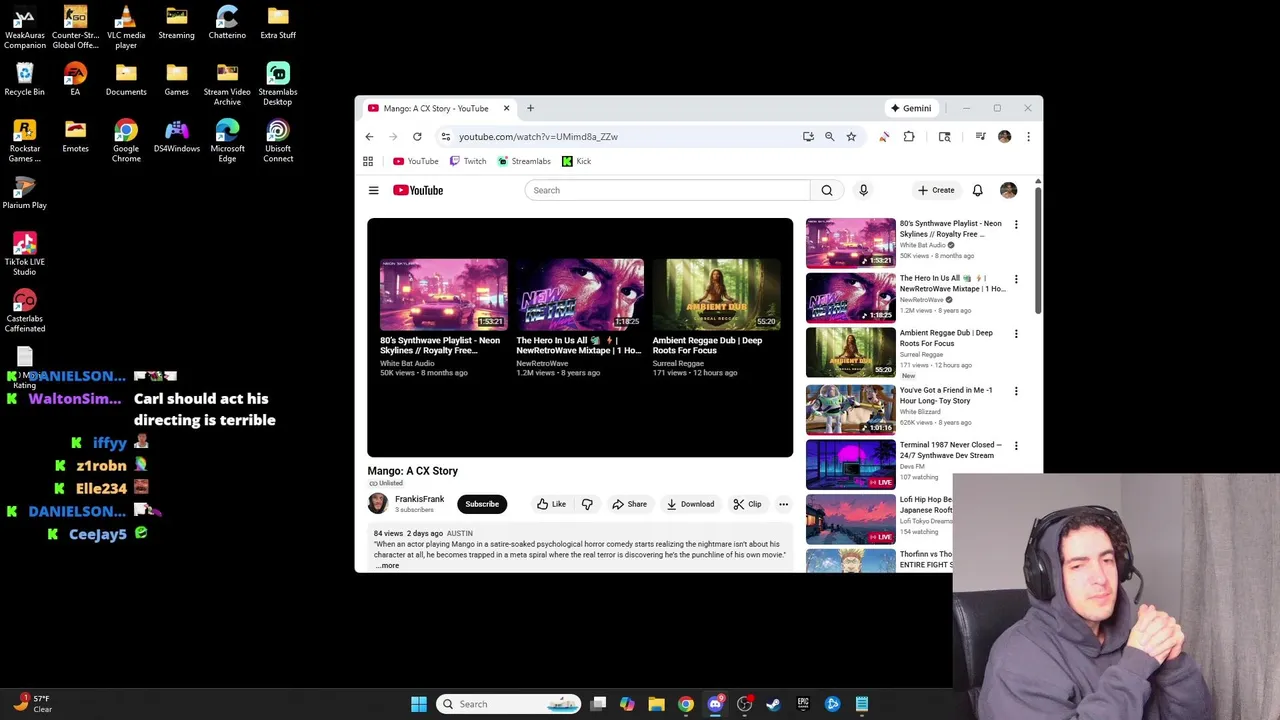Open File Explorer from the taskbar

(x=656, y=704)
